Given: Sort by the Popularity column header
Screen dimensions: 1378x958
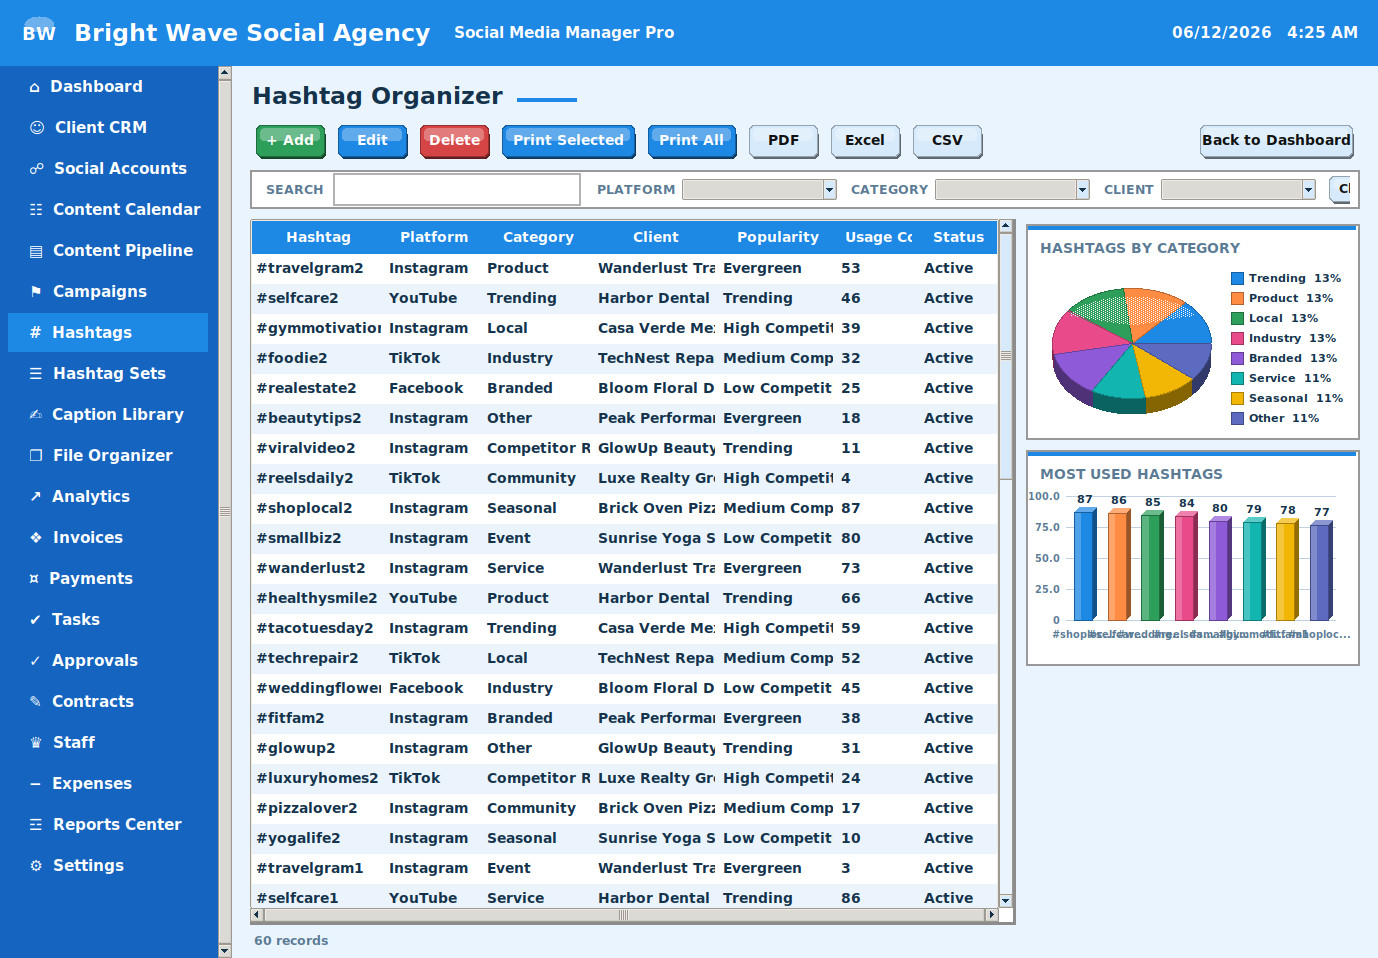Looking at the screenshot, I should coord(777,237).
